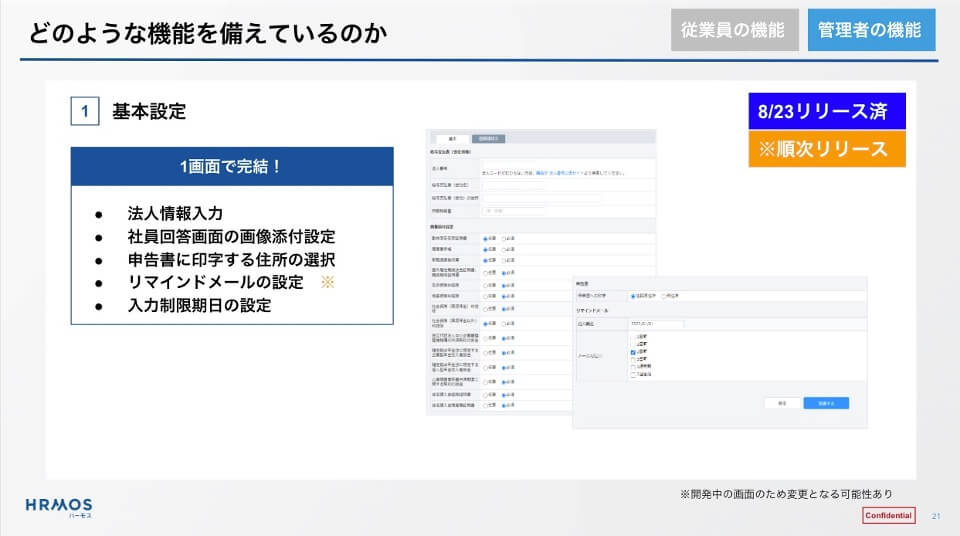Click the orange ※順次リリース label

click(x=825, y=150)
